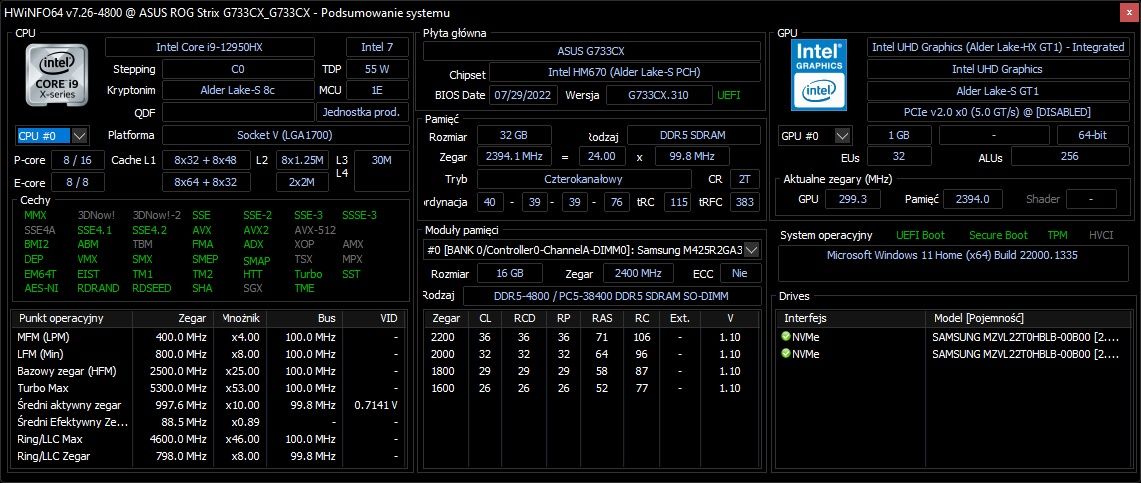Click the E-core 8 / 8 value
1141x483 pixels.
coord(79,182)
